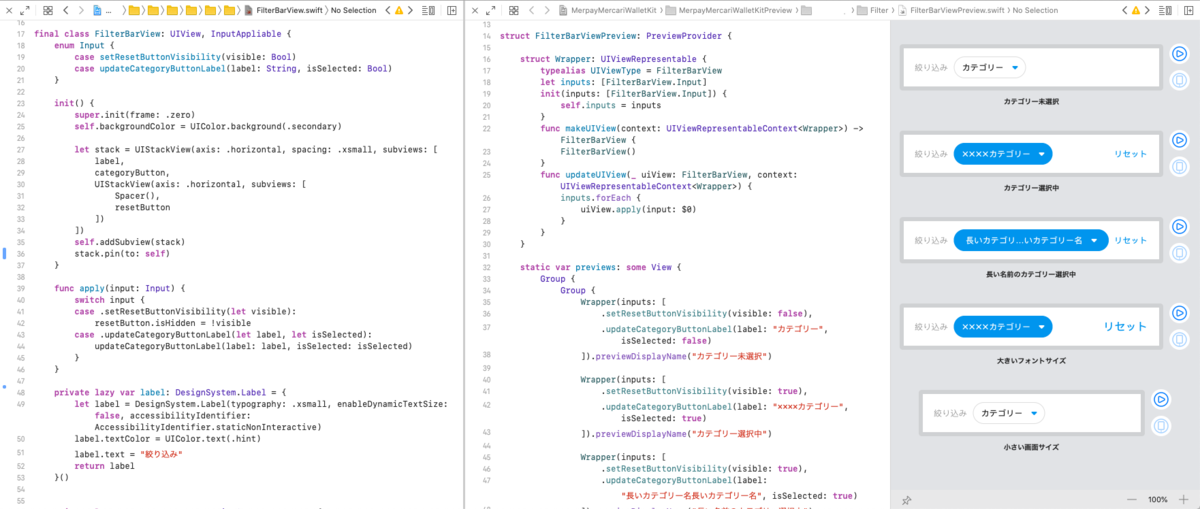Start live preview for 長い名前のカテゴリー選択中
Image resolution: width=1200 pixels, height=509 pixels.
(1181, 227)
